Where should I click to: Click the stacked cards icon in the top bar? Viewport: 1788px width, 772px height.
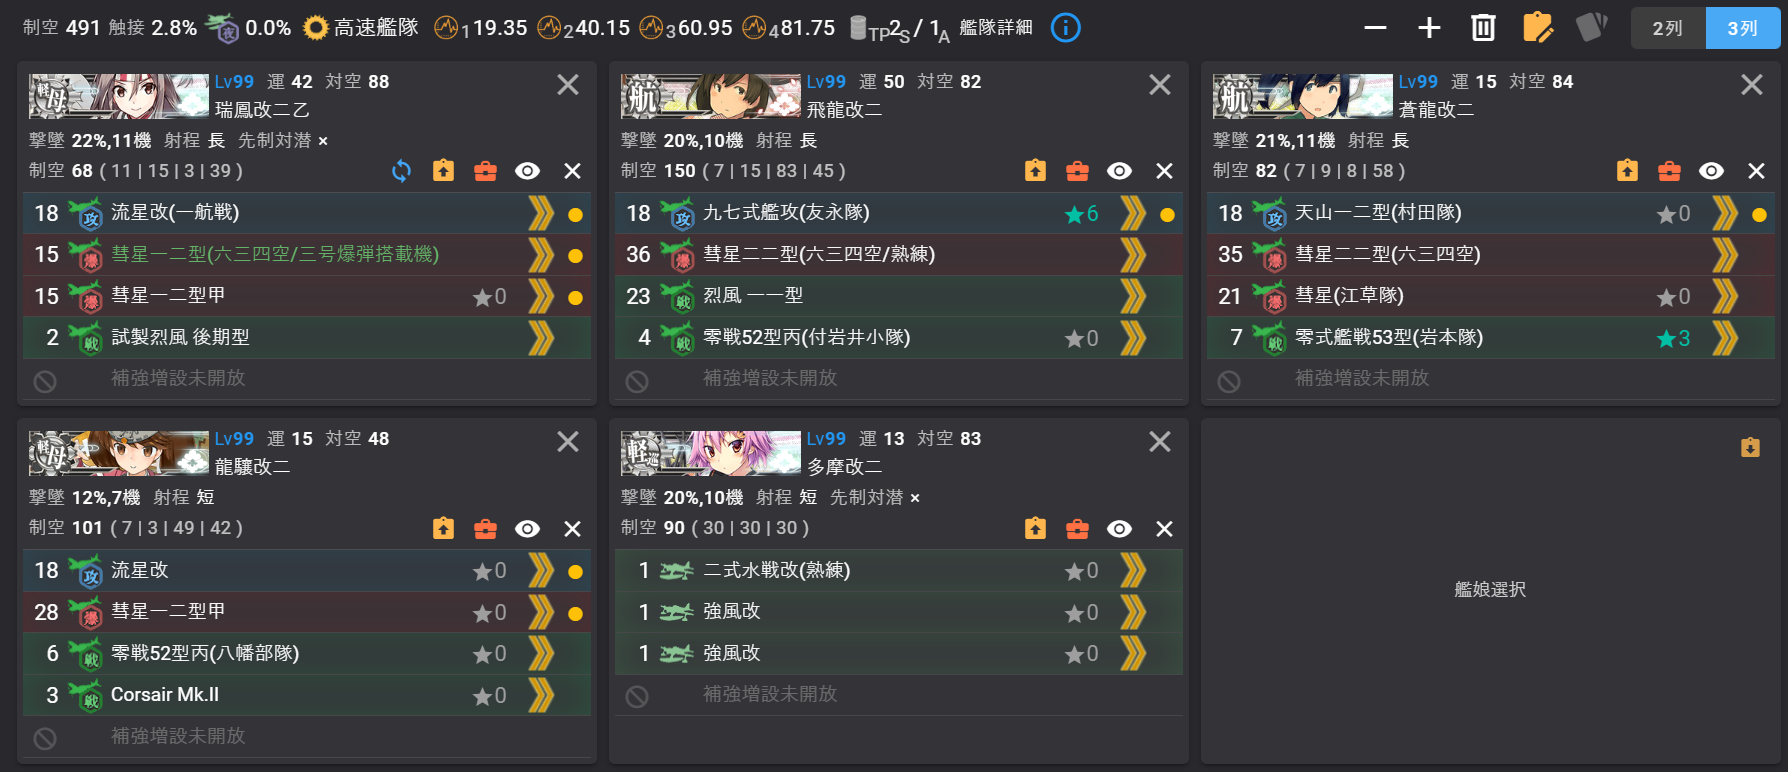(x=1590, y=27)
